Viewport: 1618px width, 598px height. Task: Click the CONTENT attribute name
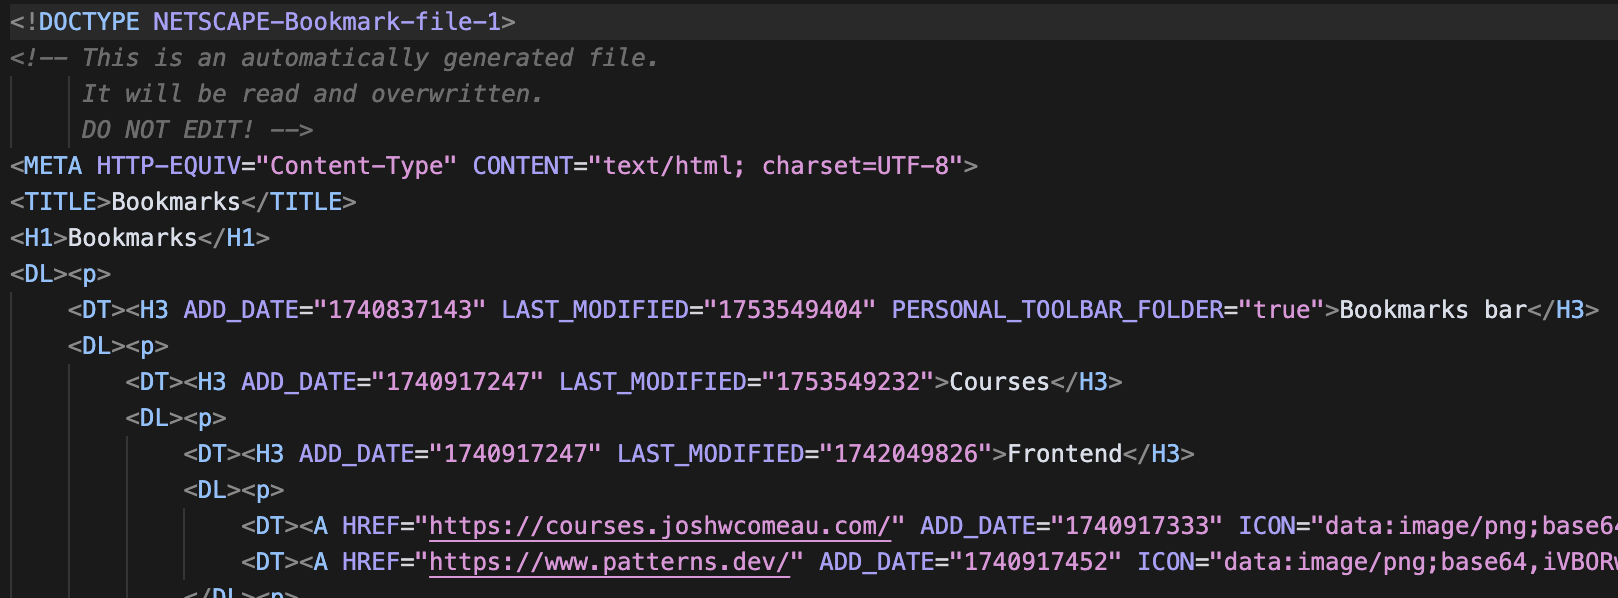click(522, 166)
